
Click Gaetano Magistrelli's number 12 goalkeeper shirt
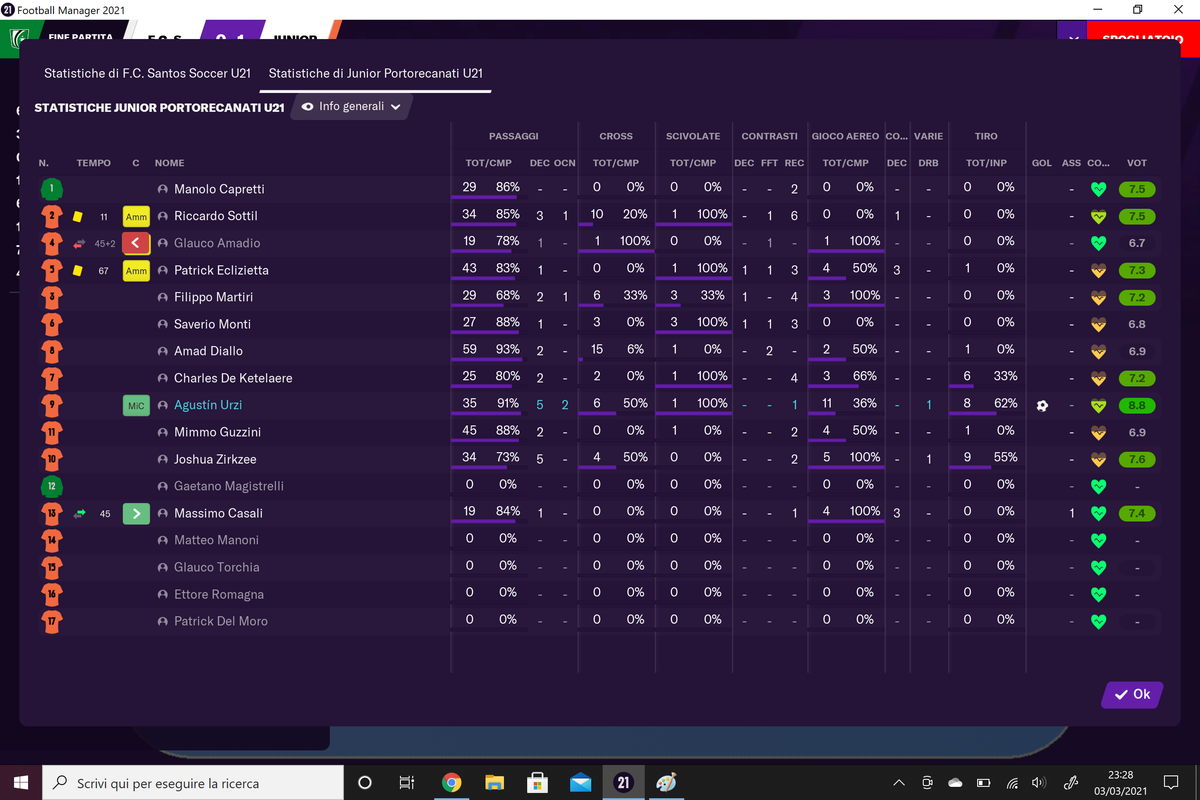tap(52, 486)
